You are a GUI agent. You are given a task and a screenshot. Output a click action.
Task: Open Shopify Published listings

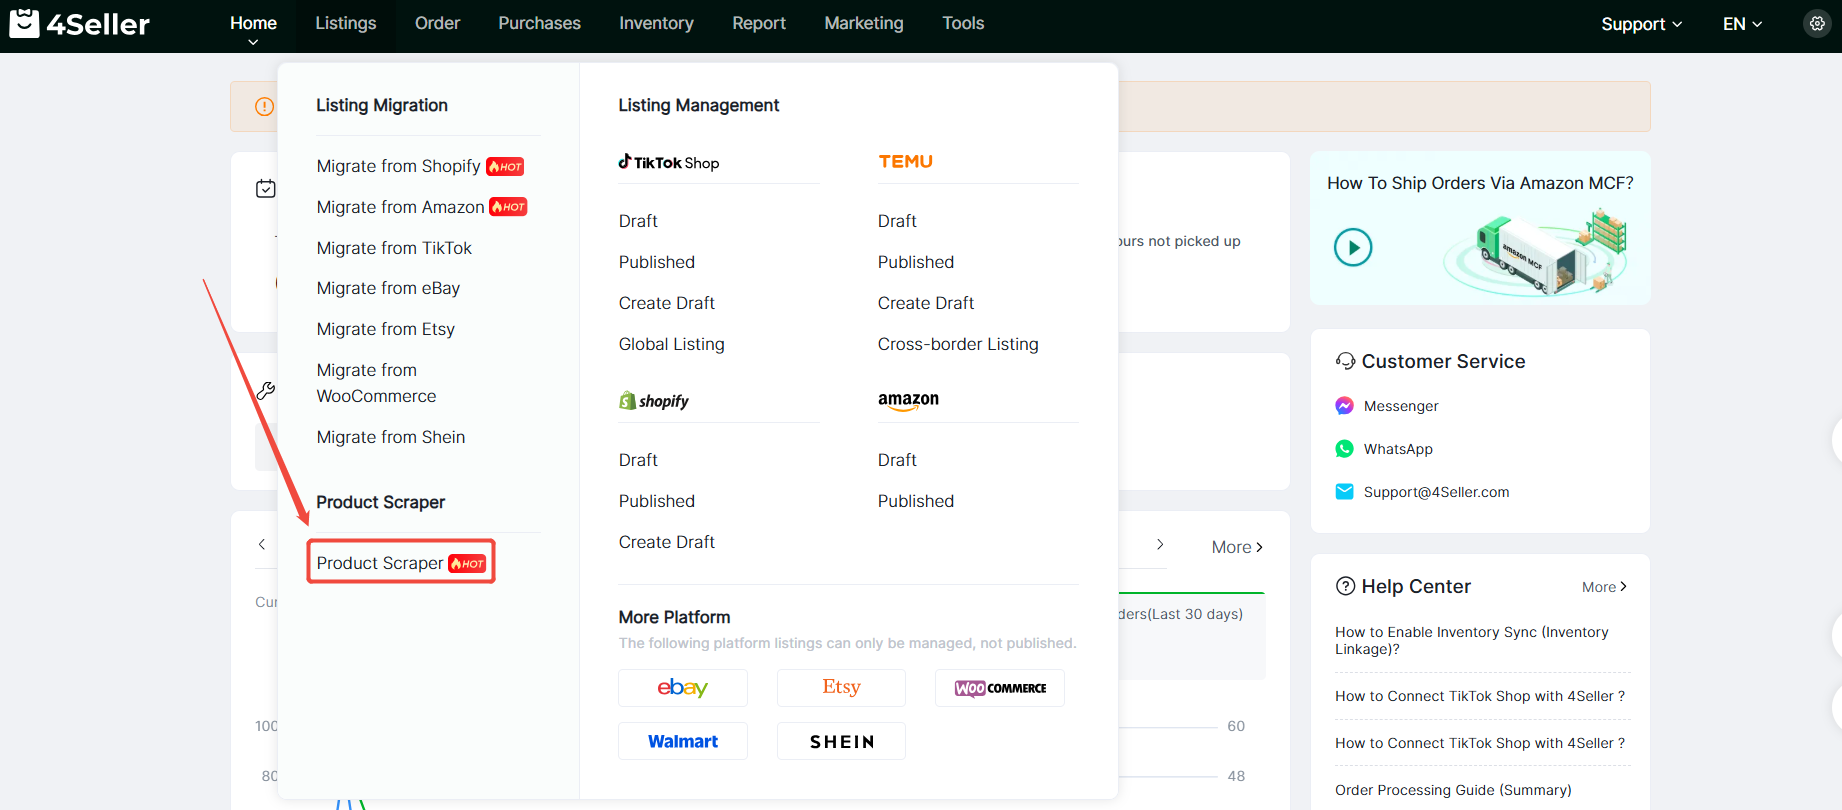(x=657, y=501)
